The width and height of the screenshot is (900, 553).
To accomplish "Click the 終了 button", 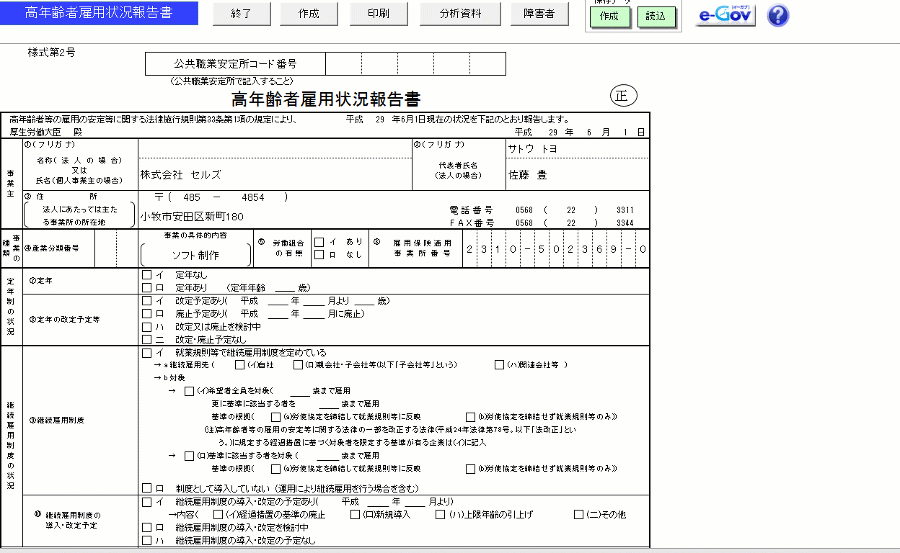I will click(241, 14).
